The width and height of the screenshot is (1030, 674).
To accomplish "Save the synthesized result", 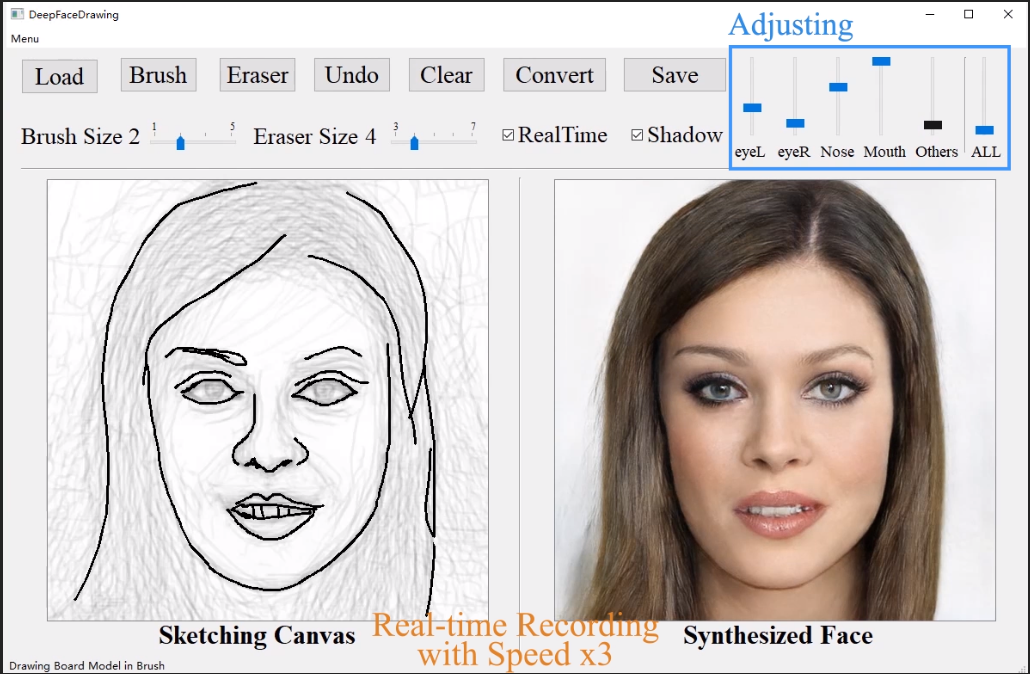I will pyautogui.click(x=674, y=75).
